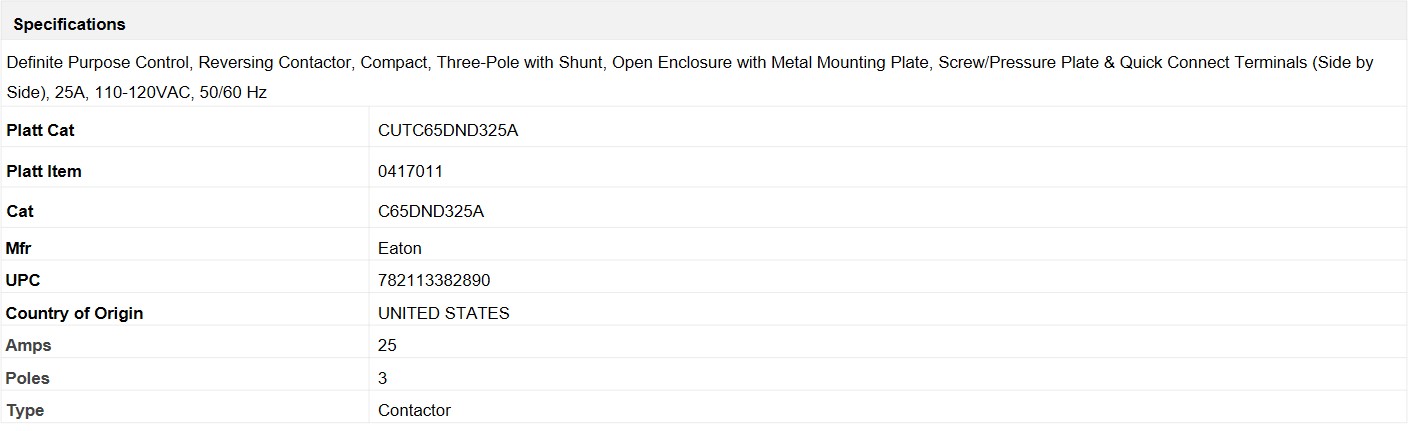Click the Platt Cat label
1408x431 pixels.
(x=40, y=130)
